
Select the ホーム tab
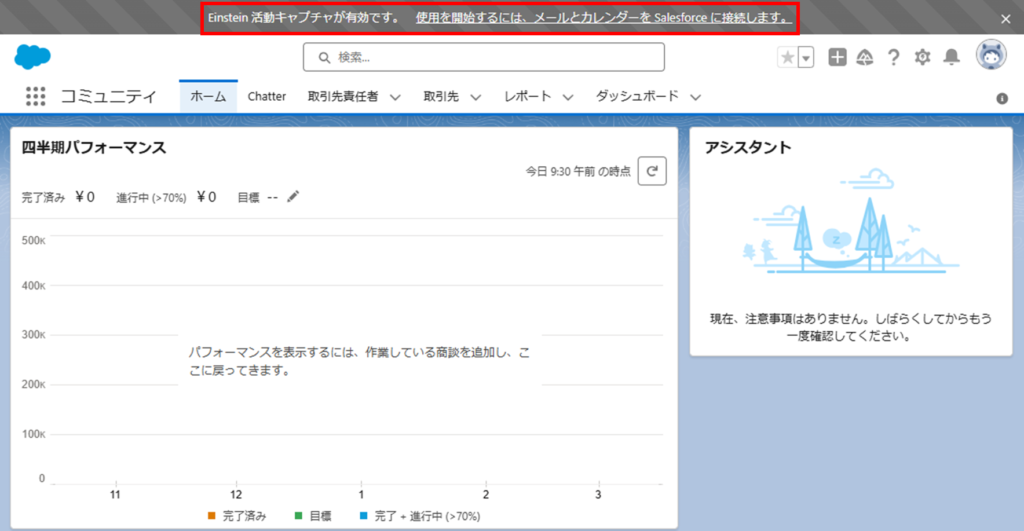tap(208, 97)
